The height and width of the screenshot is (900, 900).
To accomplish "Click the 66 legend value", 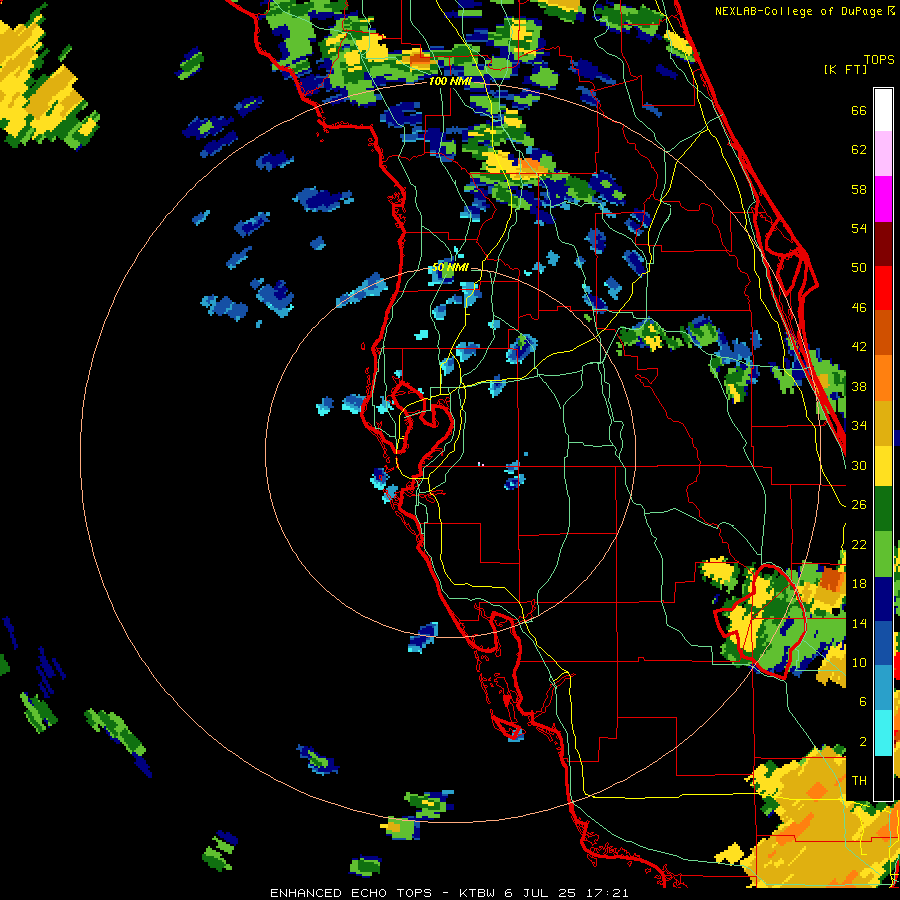I will (x=859, y=110).
